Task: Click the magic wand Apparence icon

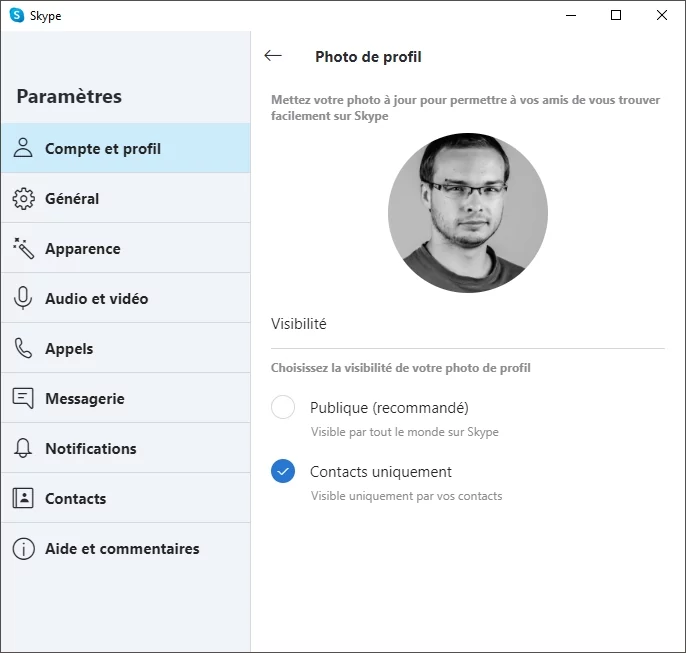Action: point(23,248)
